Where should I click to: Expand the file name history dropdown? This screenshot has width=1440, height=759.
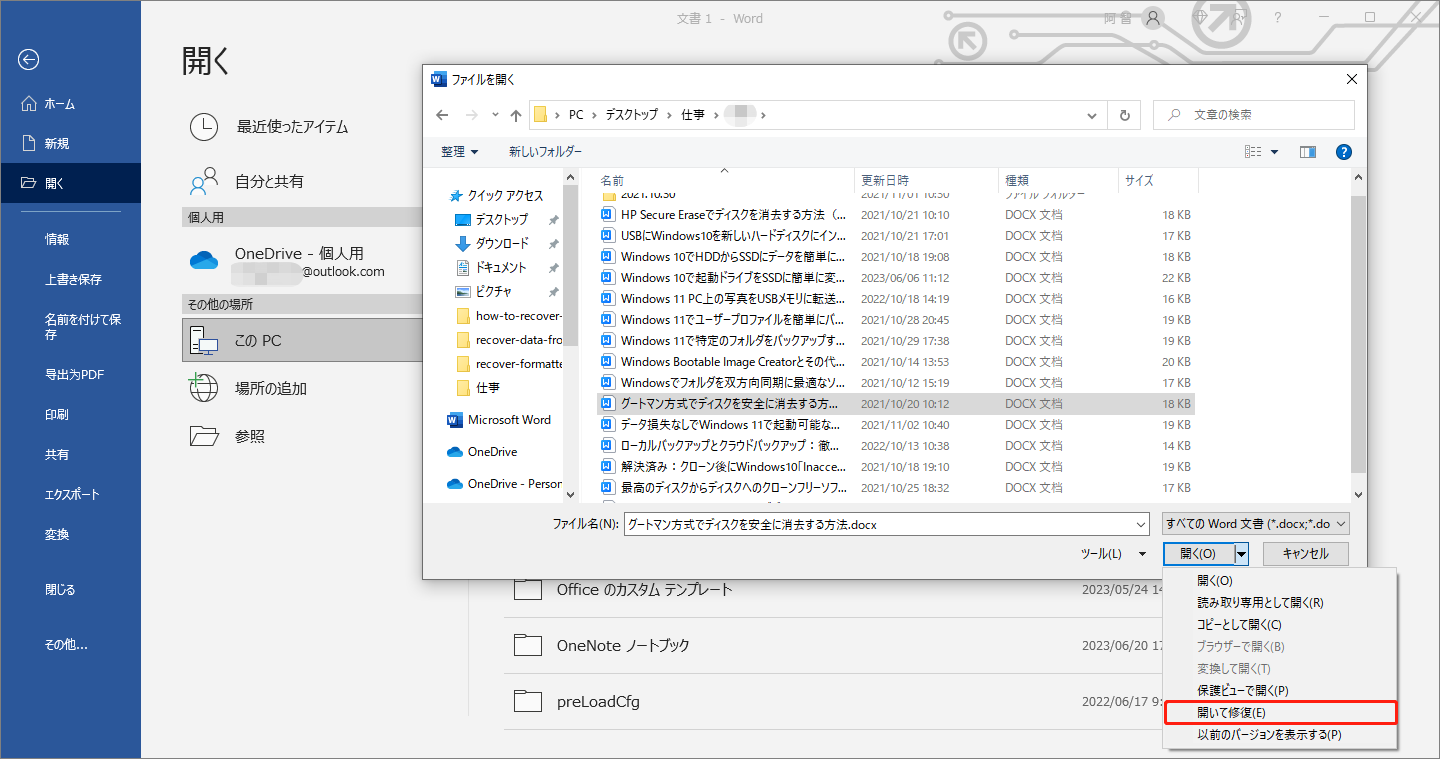click(1141, 523)
